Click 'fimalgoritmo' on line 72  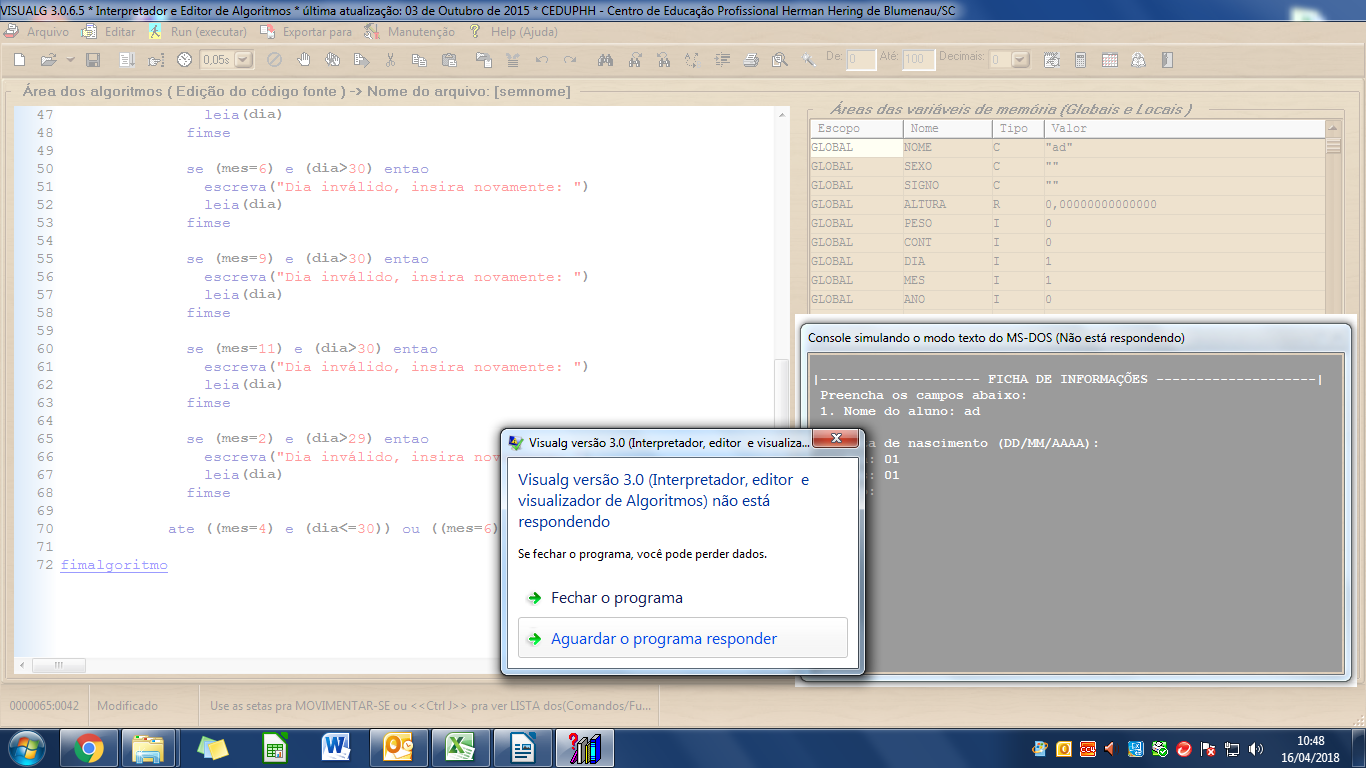point(114,565)
